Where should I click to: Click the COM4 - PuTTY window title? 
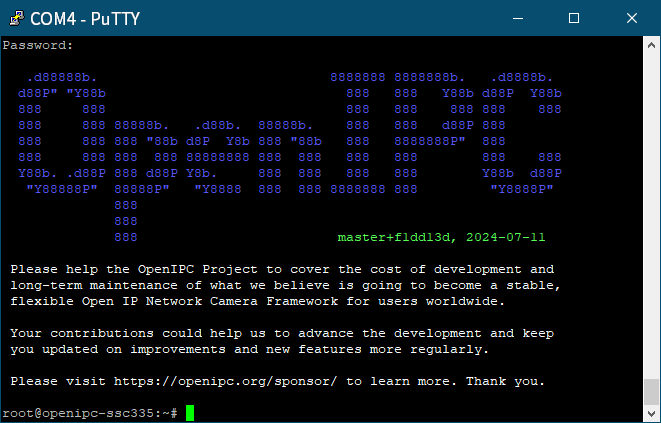pyautogui.click(x=85, y=19)
